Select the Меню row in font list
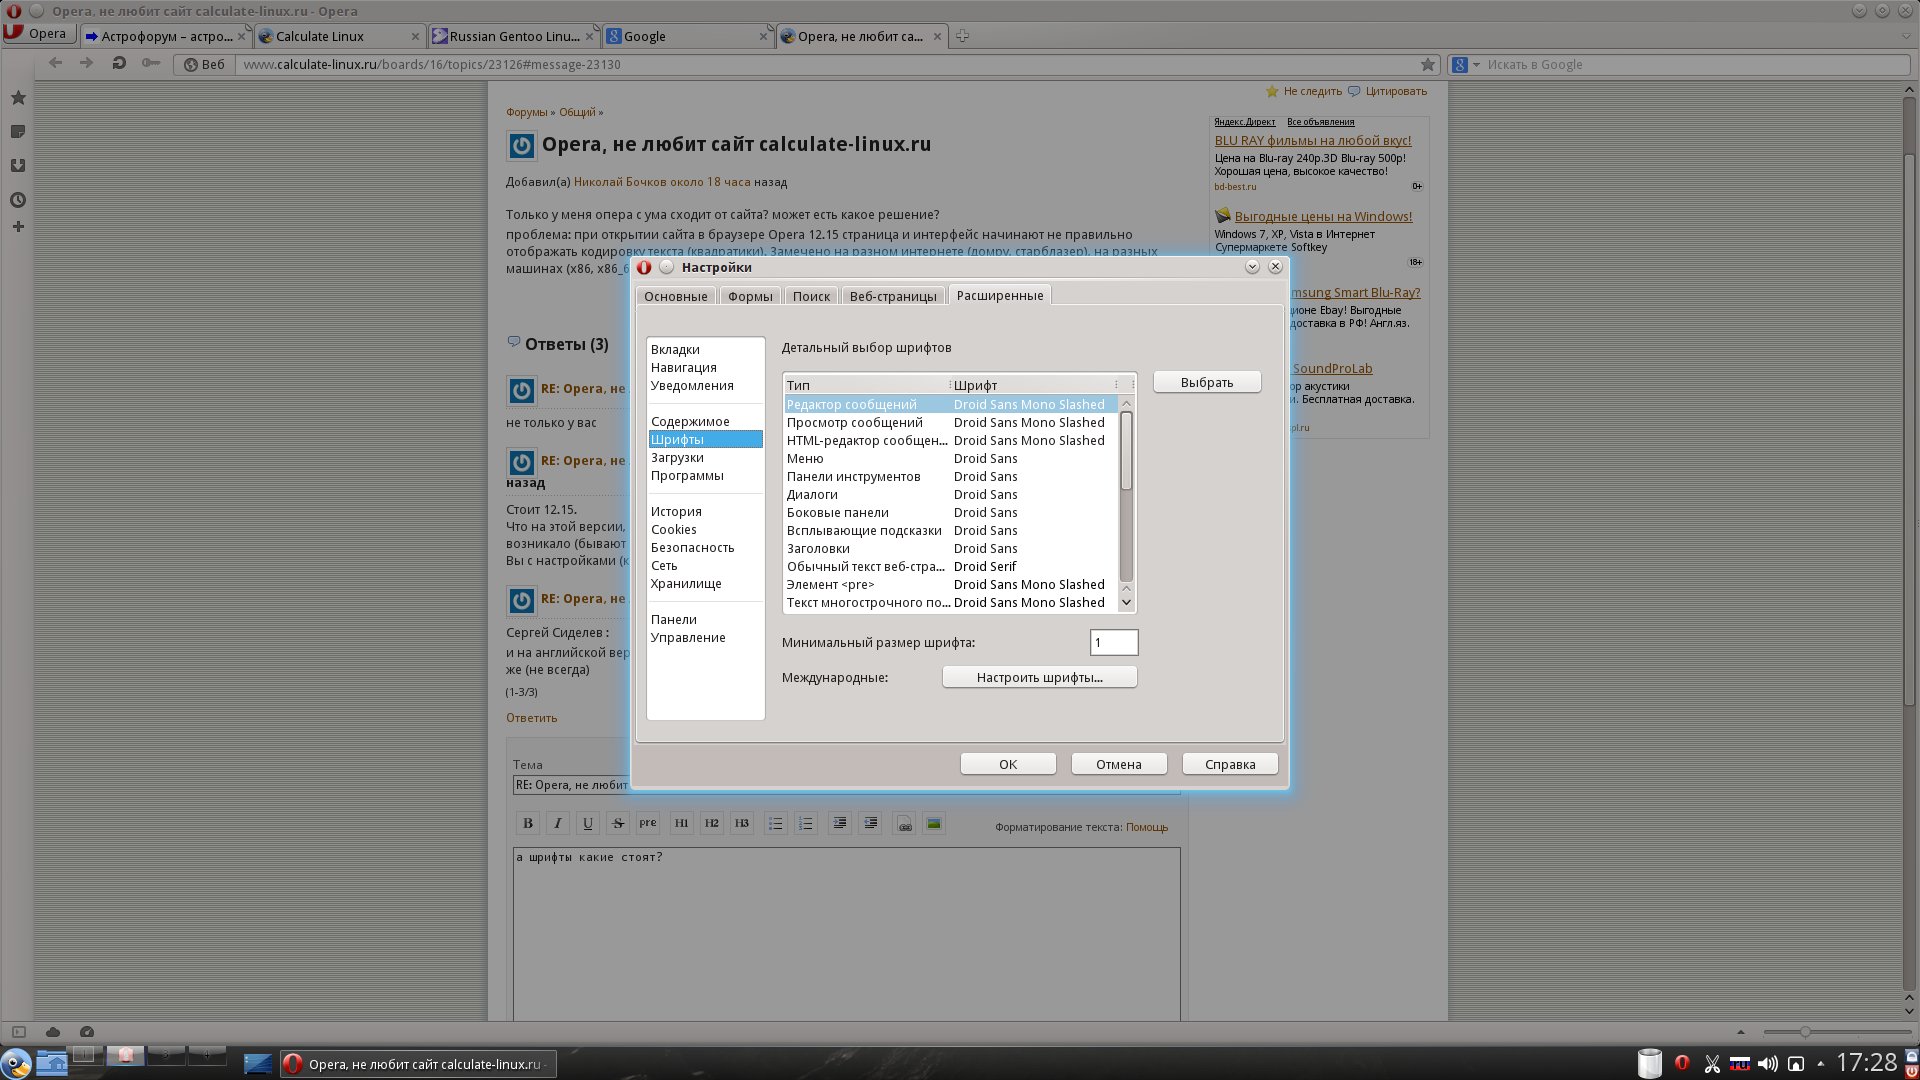The height and width of the screenshot is (1080, 1920). click(x=950, y=458)
